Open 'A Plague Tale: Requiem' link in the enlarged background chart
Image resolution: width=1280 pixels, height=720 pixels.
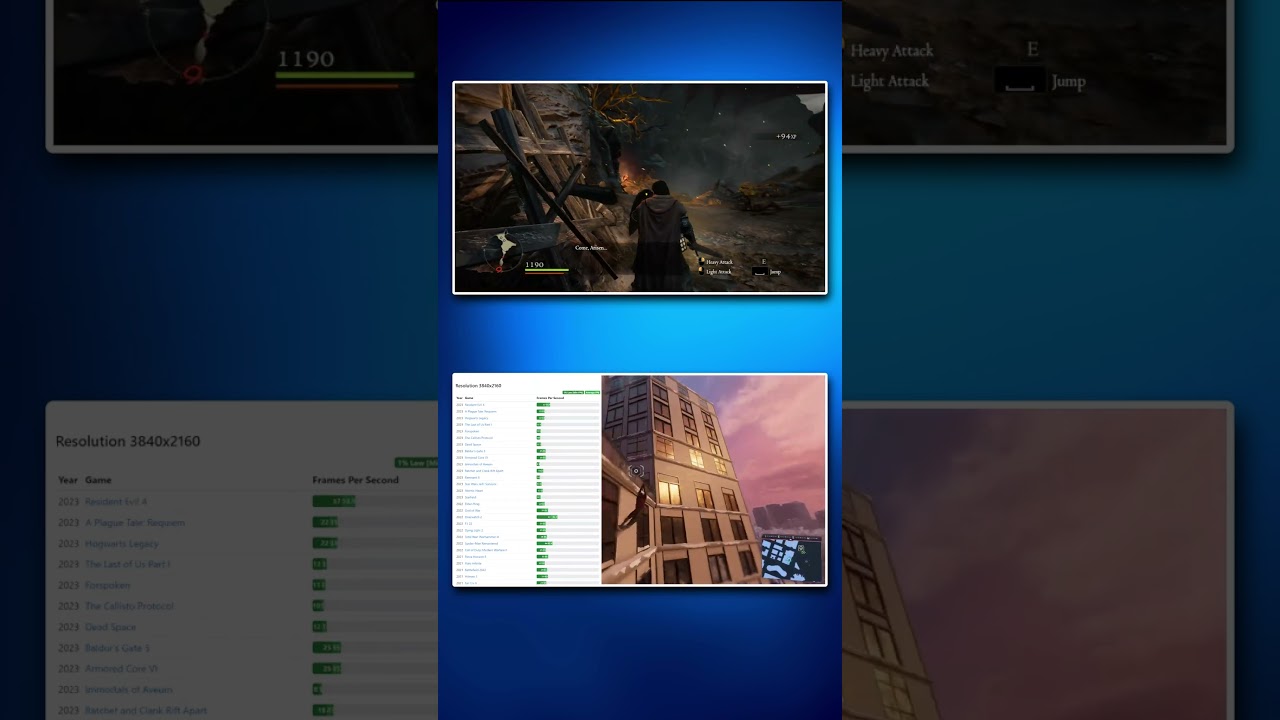[135, 522]
